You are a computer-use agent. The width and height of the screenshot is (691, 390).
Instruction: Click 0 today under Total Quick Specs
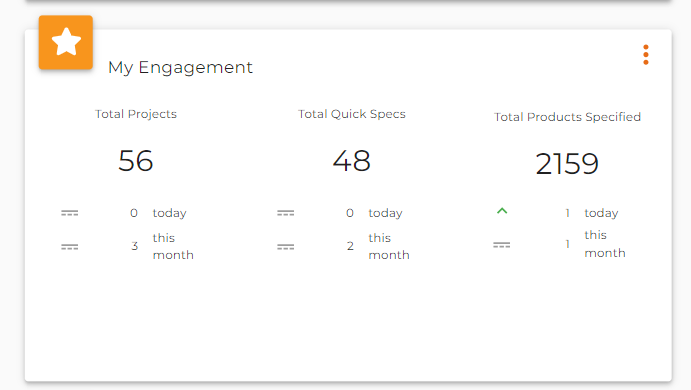(350, 213)
